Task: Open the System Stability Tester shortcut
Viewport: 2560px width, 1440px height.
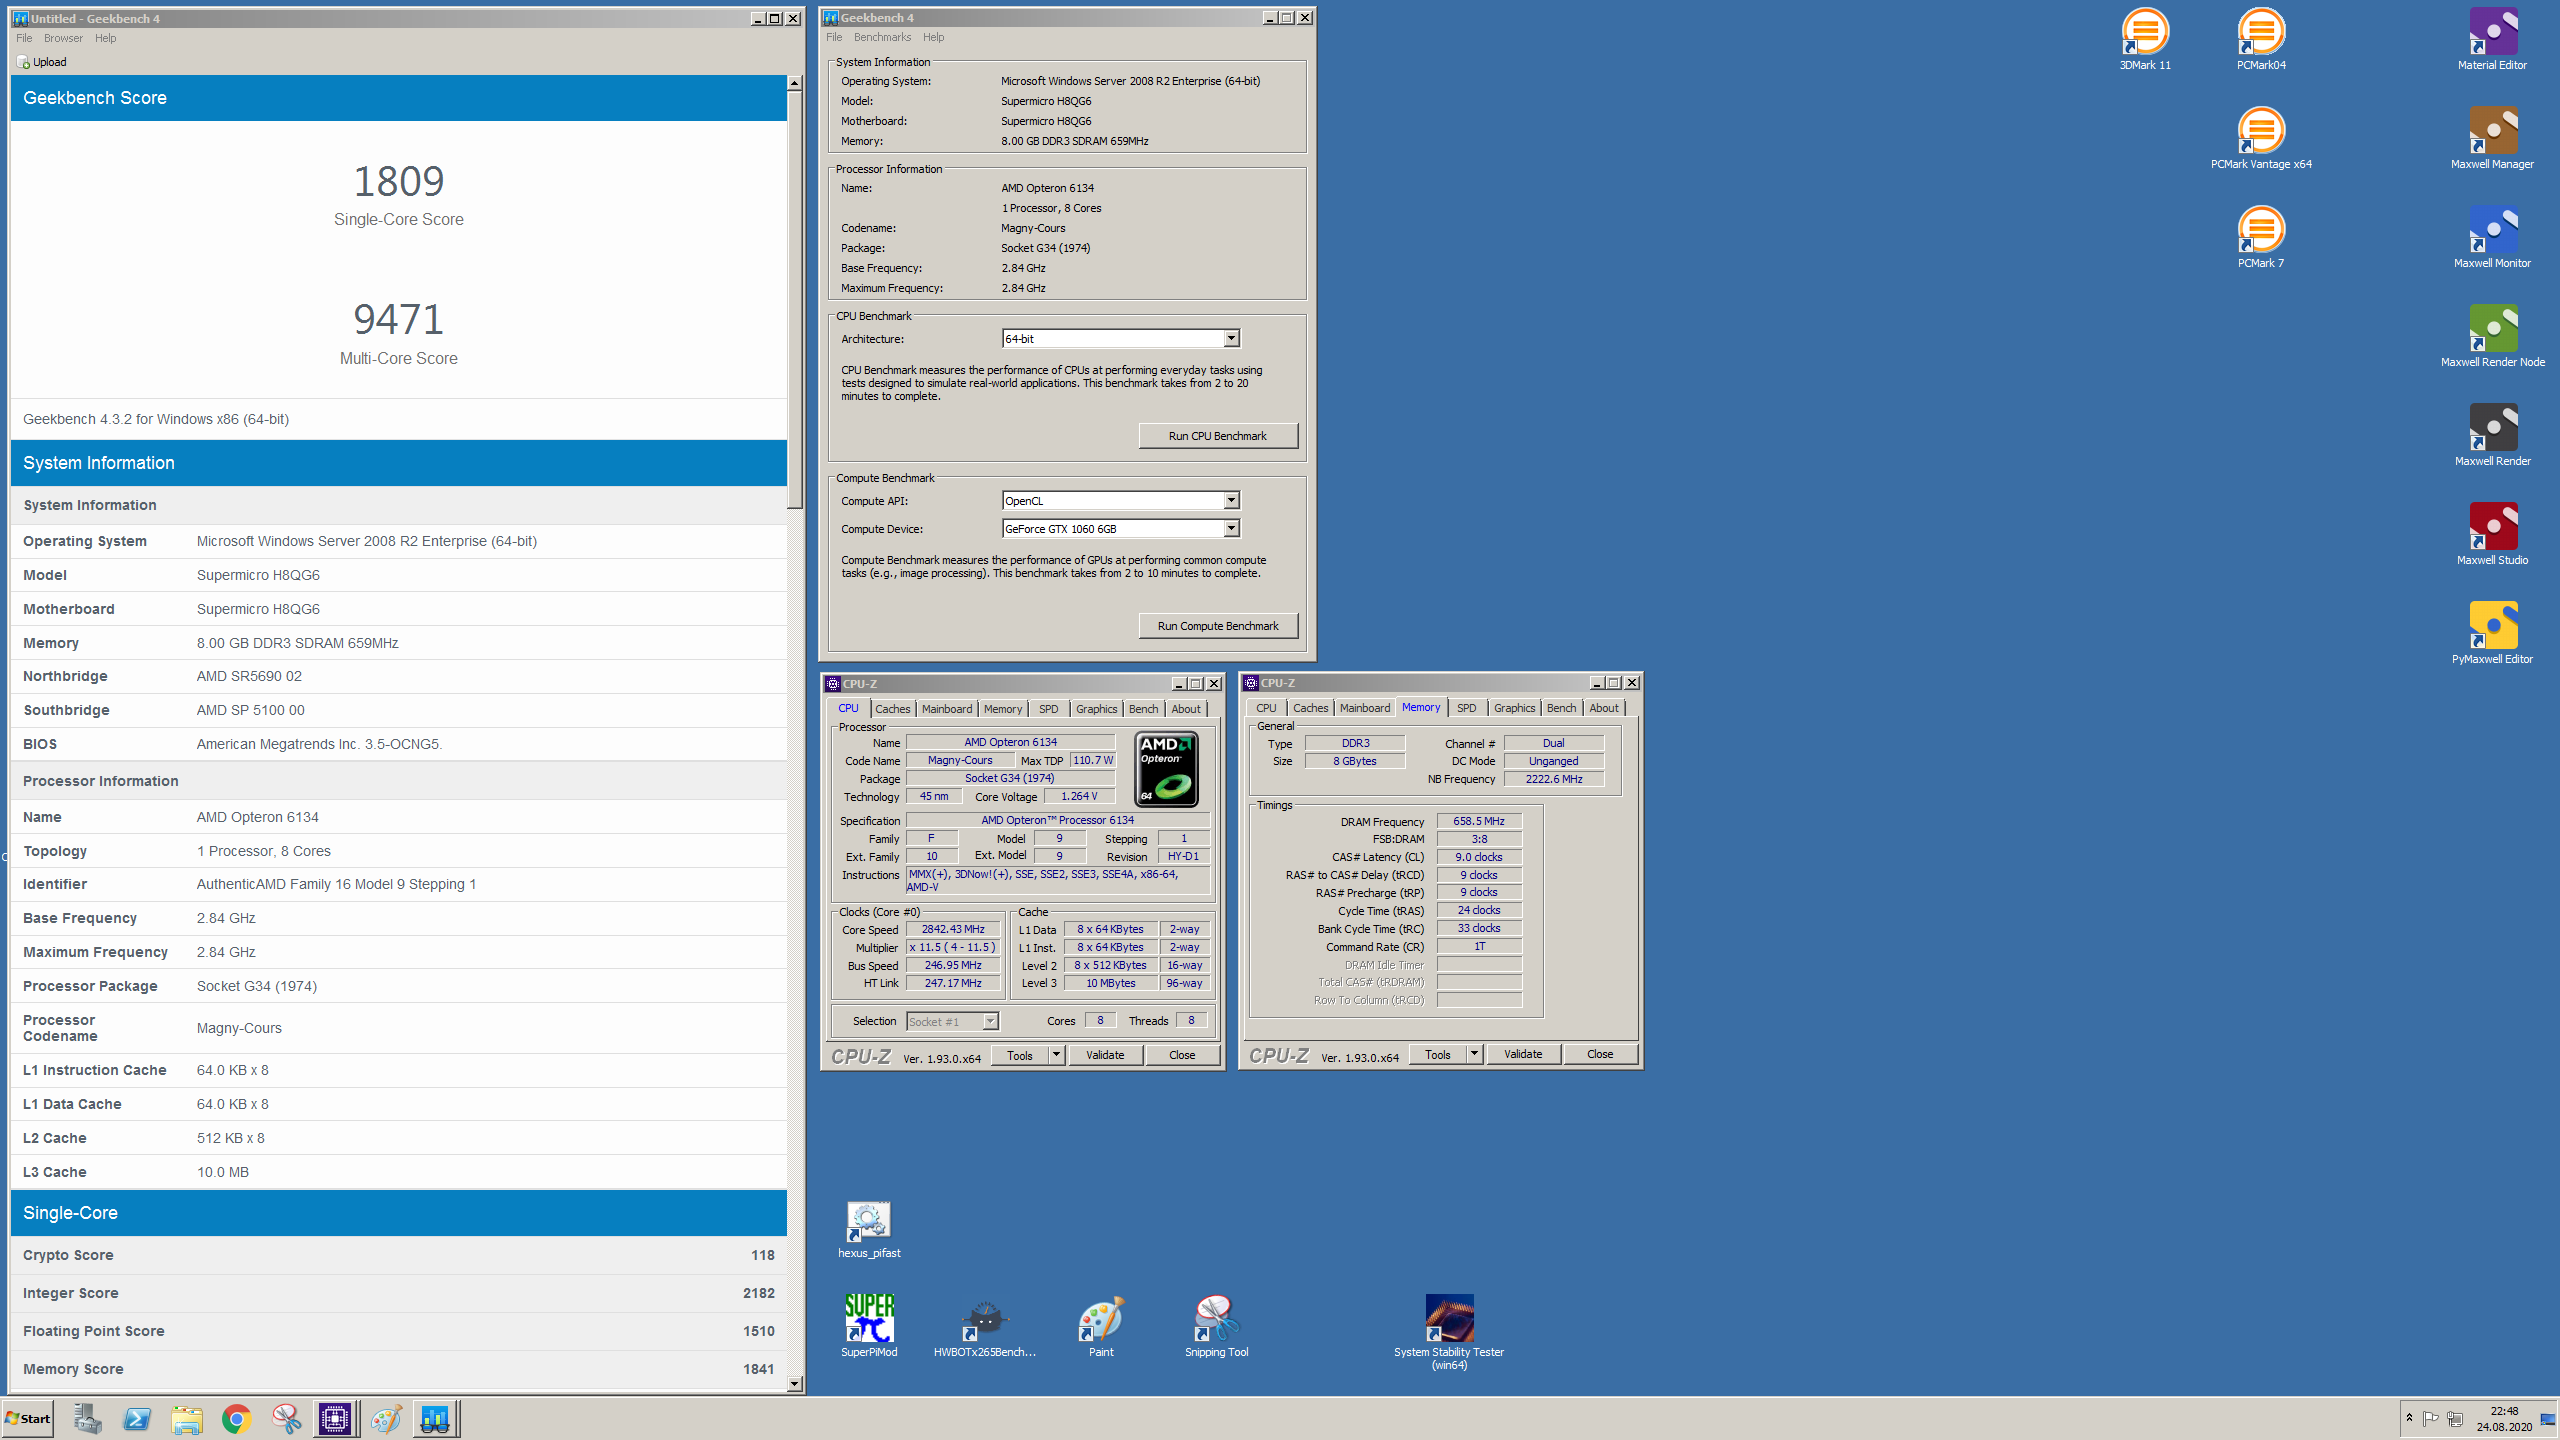Action: tap(1449, 1333)
